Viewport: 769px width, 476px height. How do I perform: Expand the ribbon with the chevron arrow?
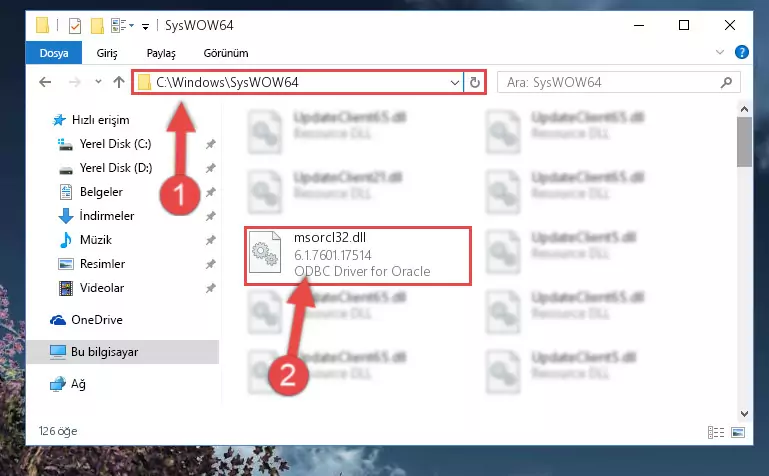[719, 52]
